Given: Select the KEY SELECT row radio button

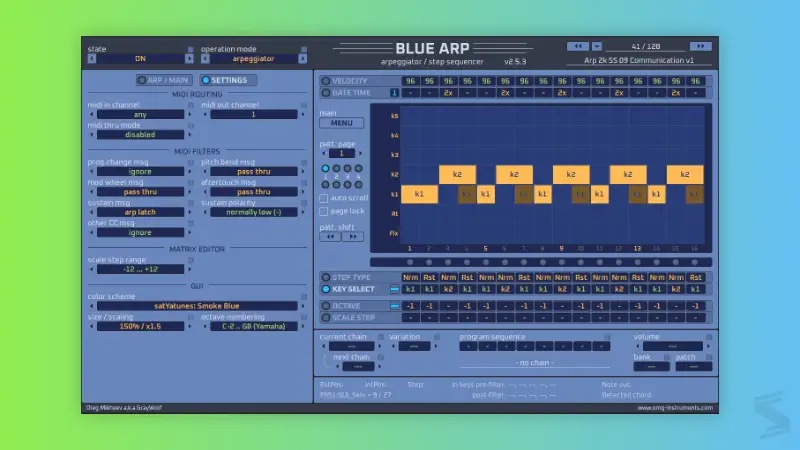Looking at the screenshot, I should (326, 289).
